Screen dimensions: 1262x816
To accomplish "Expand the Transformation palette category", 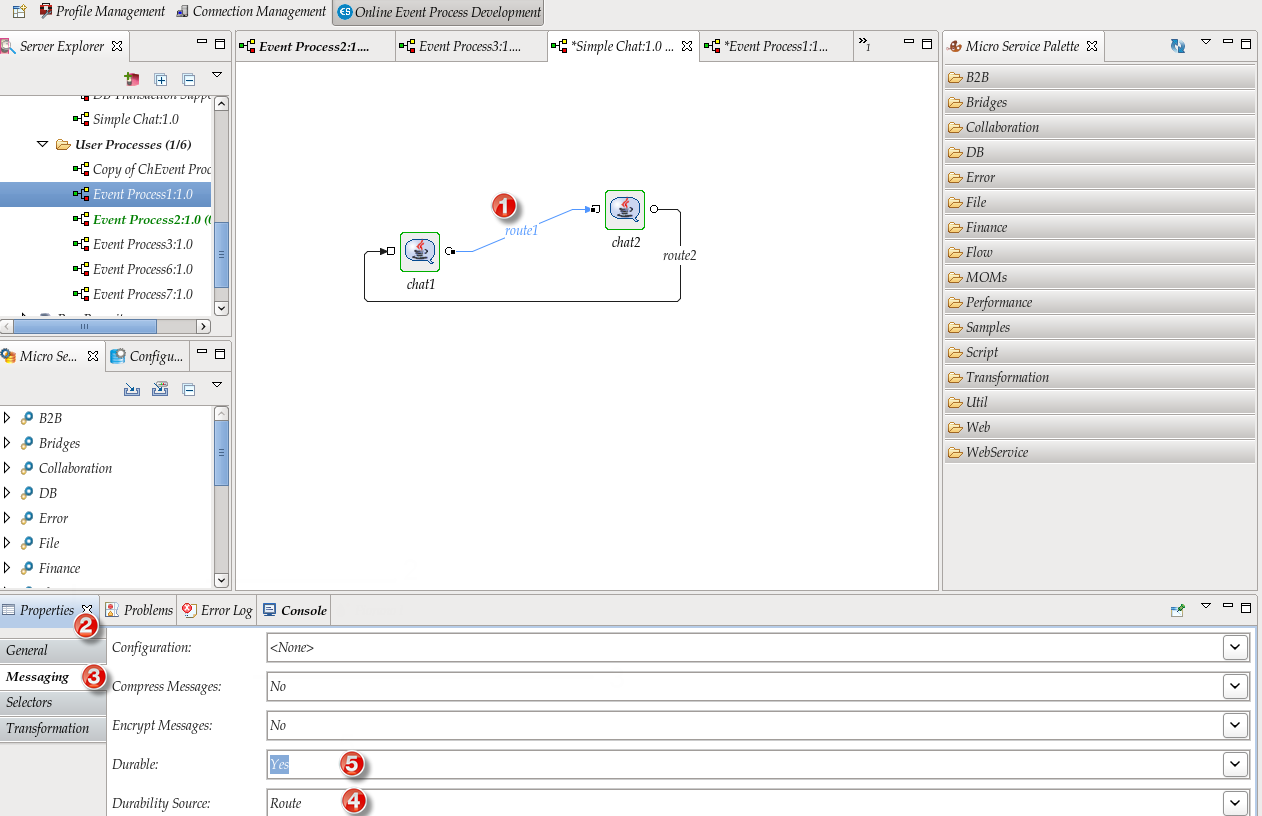I will [x=1007, y=377].
